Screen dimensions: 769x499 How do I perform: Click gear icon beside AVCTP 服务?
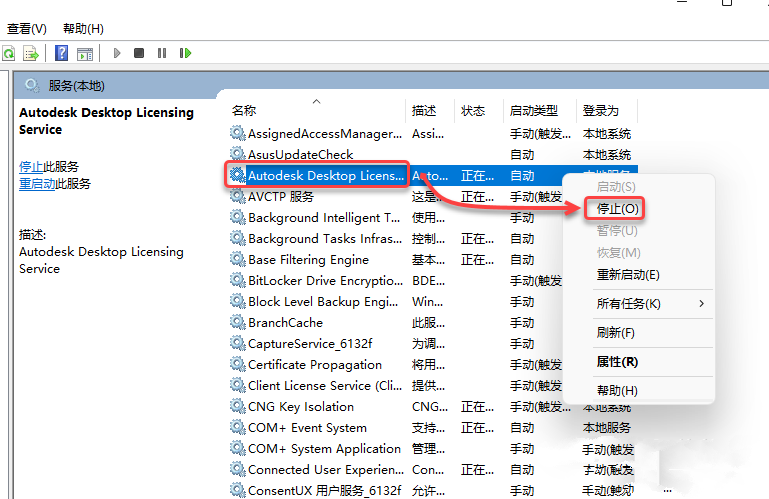238,196
